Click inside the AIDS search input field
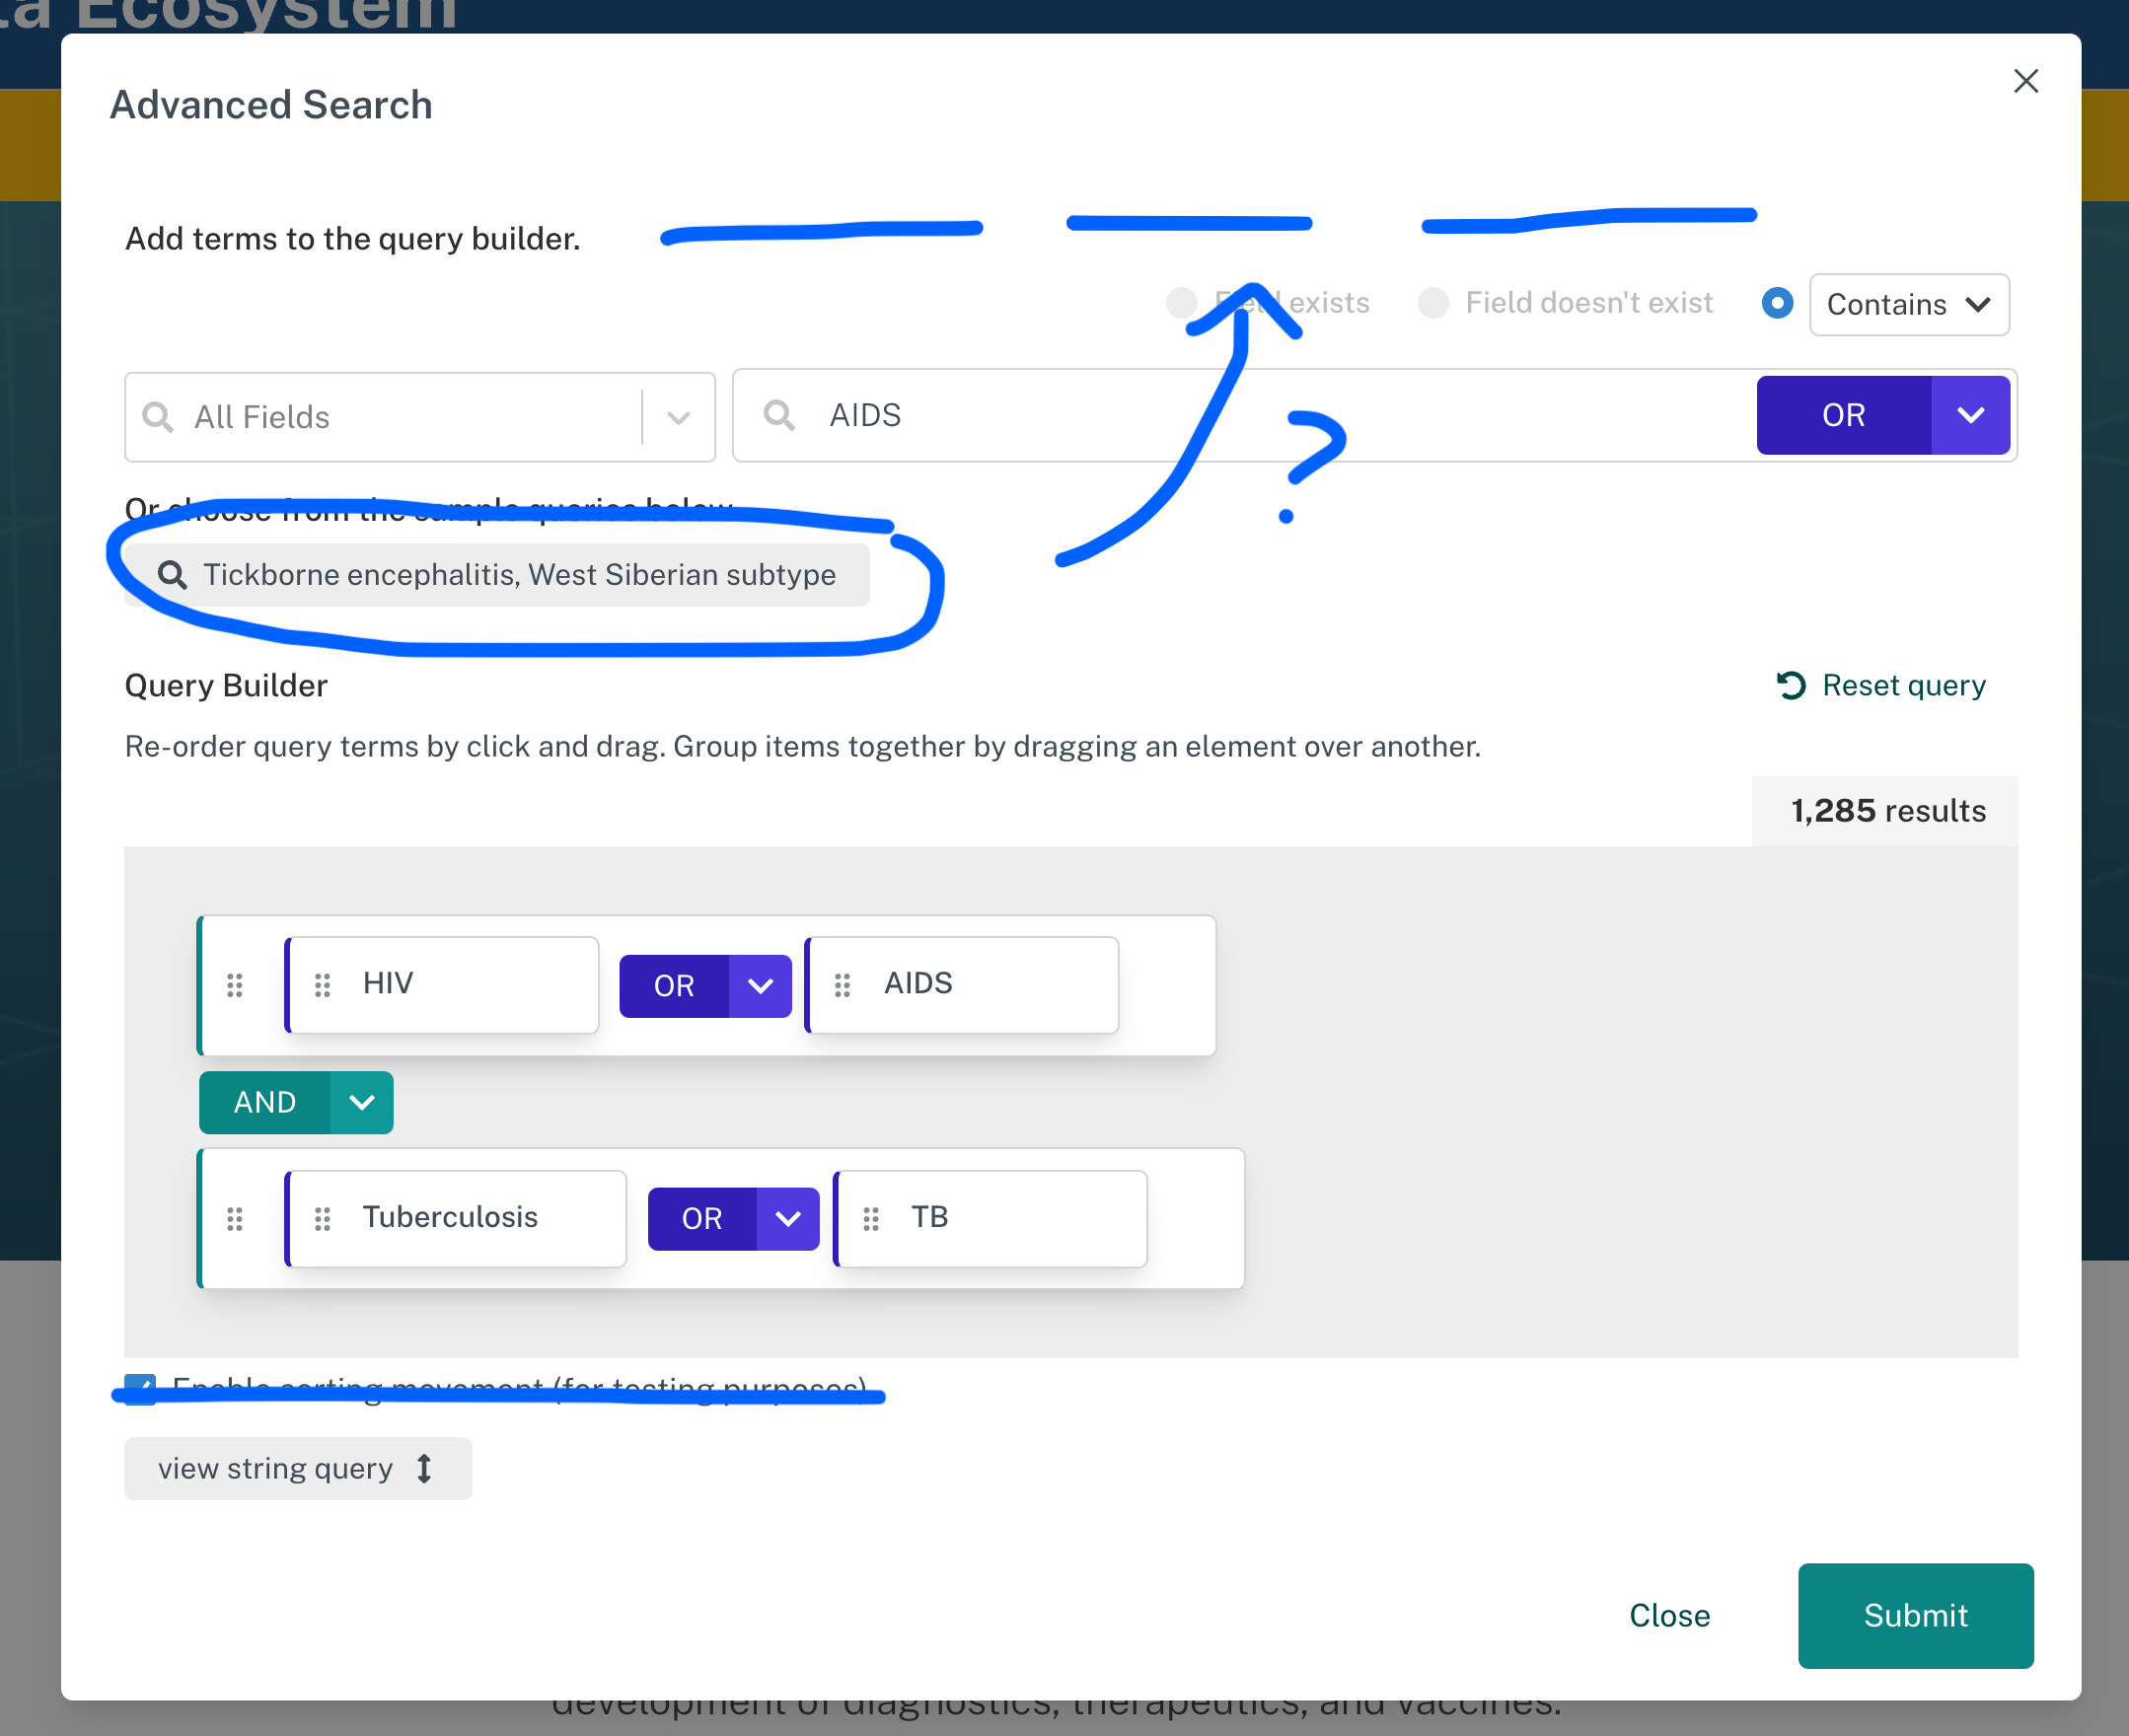 [1100, 415]
